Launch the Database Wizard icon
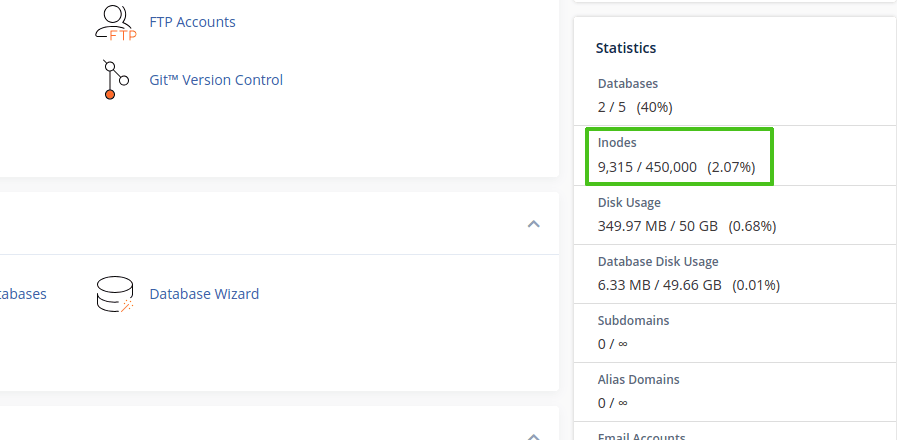The width and height of the screenshot is (897, 440). 114,294
